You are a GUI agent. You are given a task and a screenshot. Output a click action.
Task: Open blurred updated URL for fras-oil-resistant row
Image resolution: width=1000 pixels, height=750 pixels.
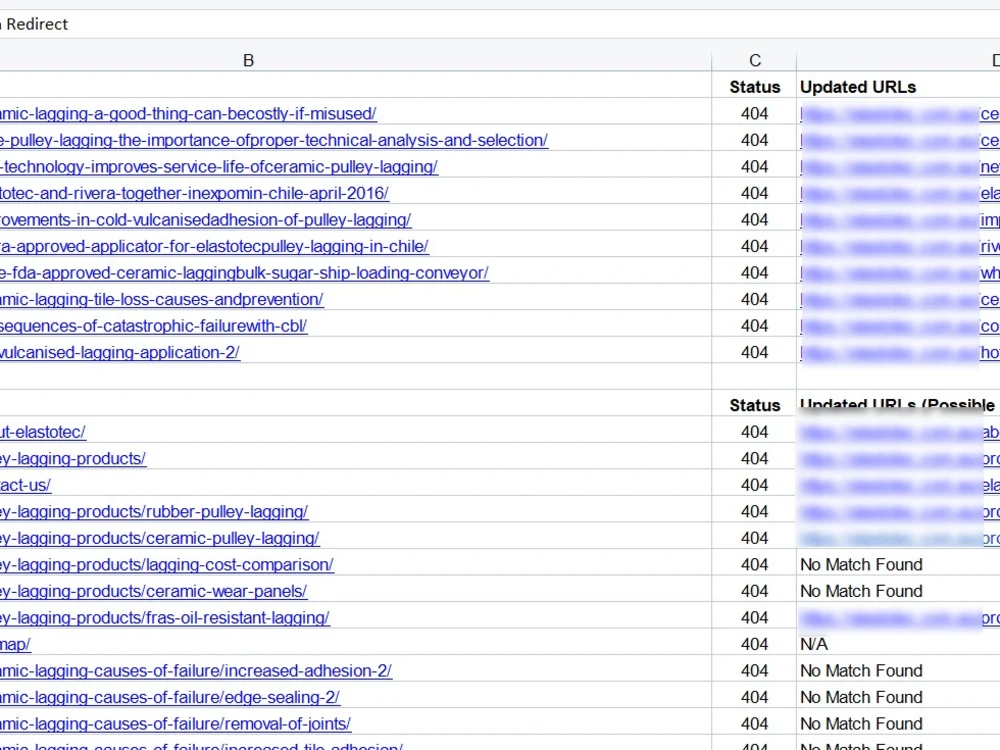coord(900,619)
